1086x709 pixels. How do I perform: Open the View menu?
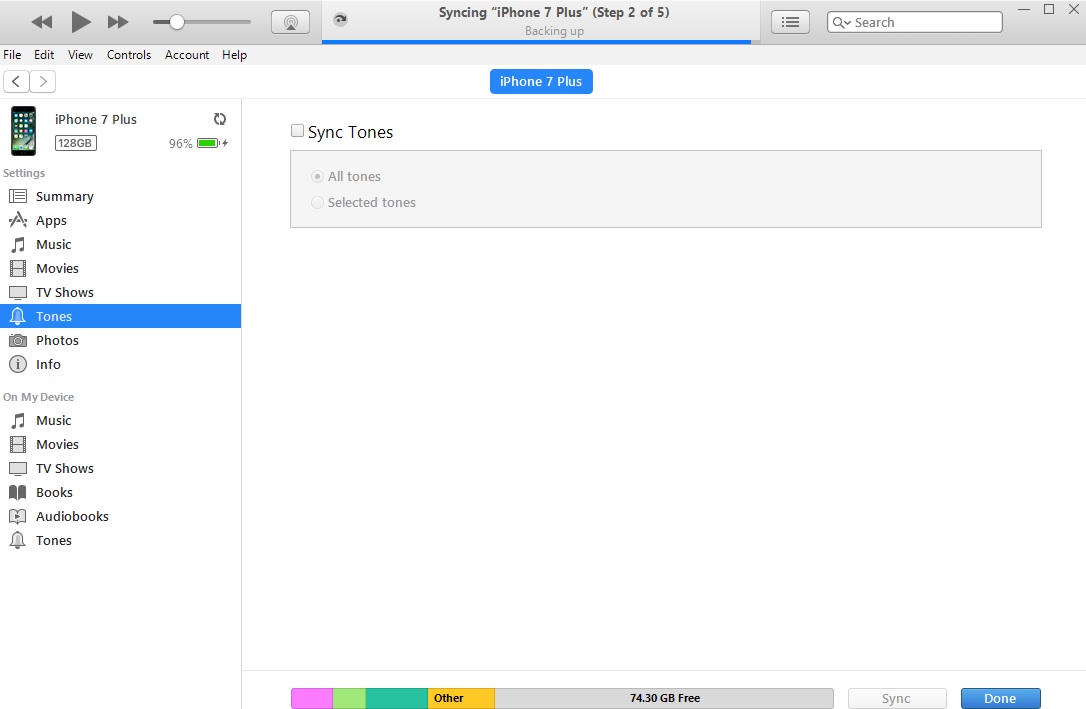coord(80,55)
